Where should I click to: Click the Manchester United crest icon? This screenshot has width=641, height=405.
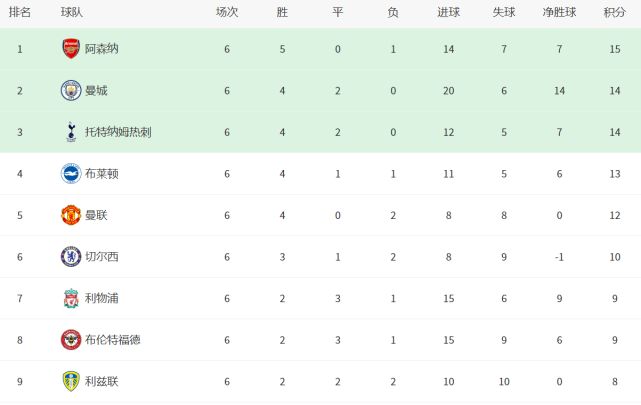[x=71, y=215]
